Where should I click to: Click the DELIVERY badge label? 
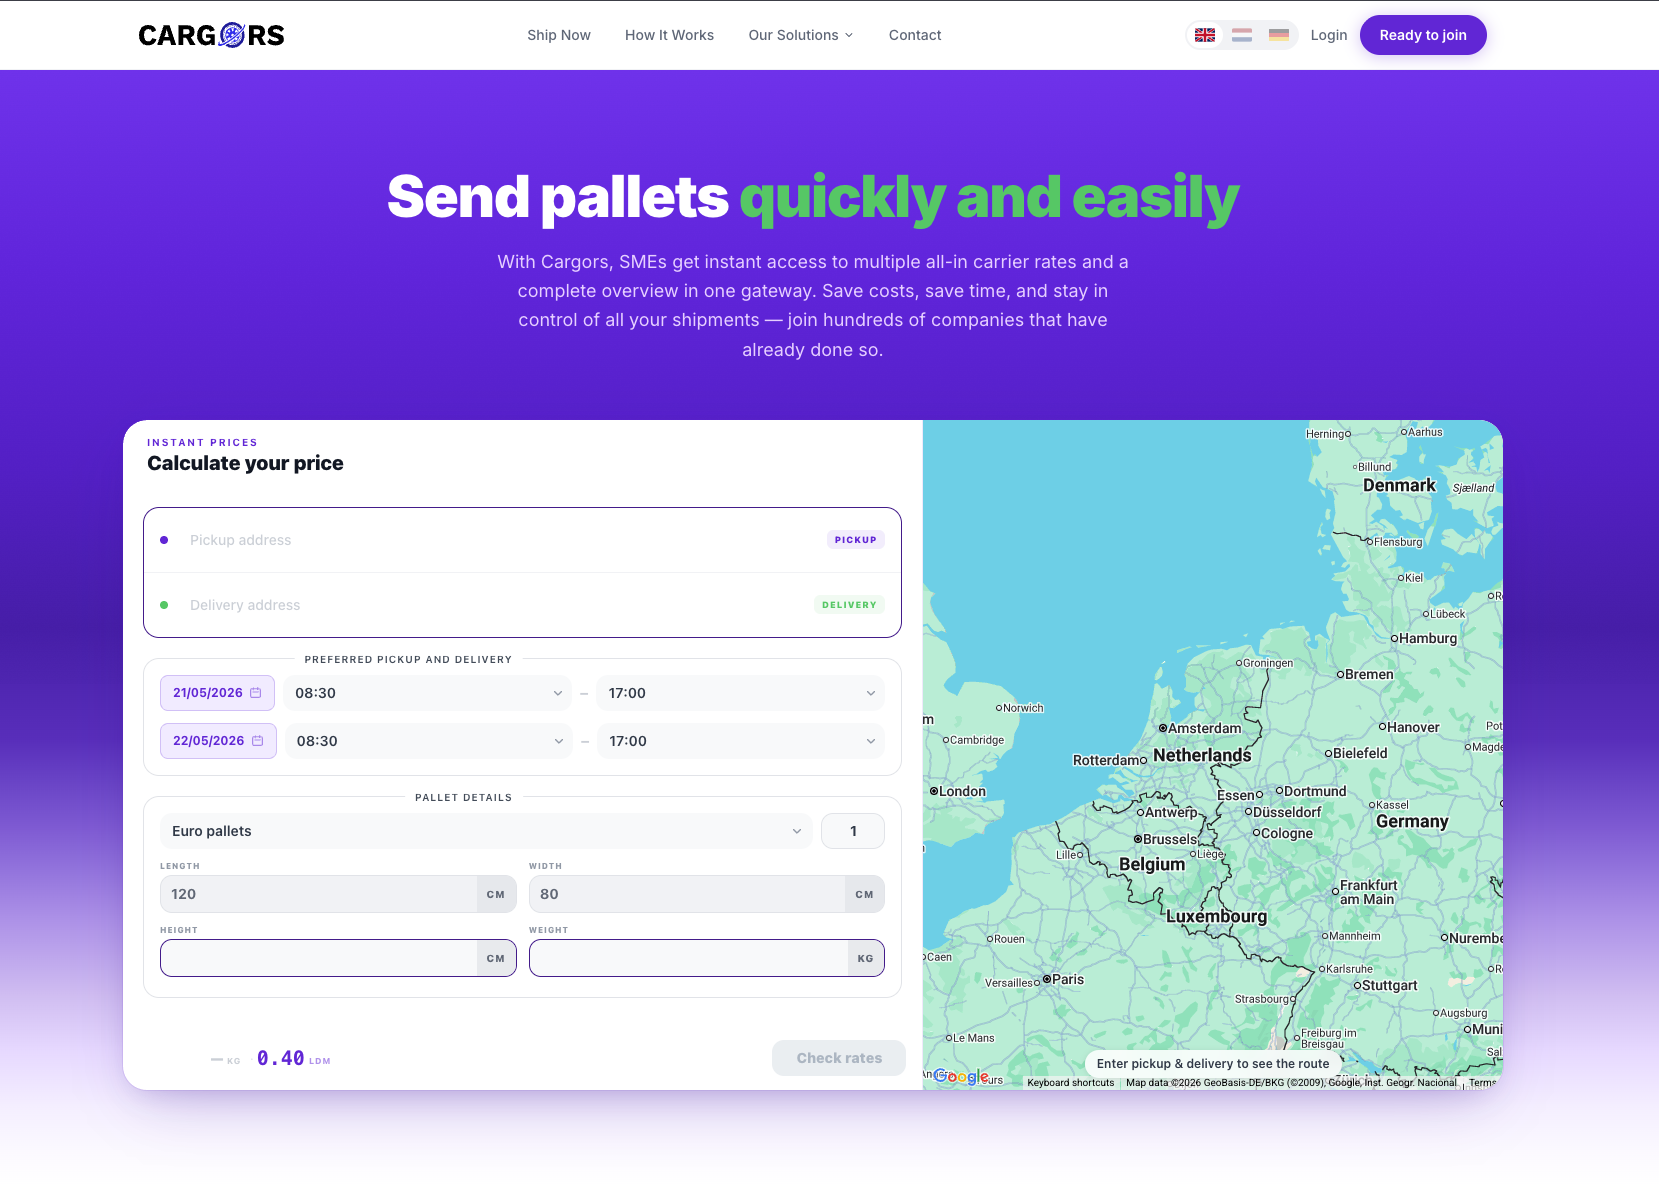point(849,605)
